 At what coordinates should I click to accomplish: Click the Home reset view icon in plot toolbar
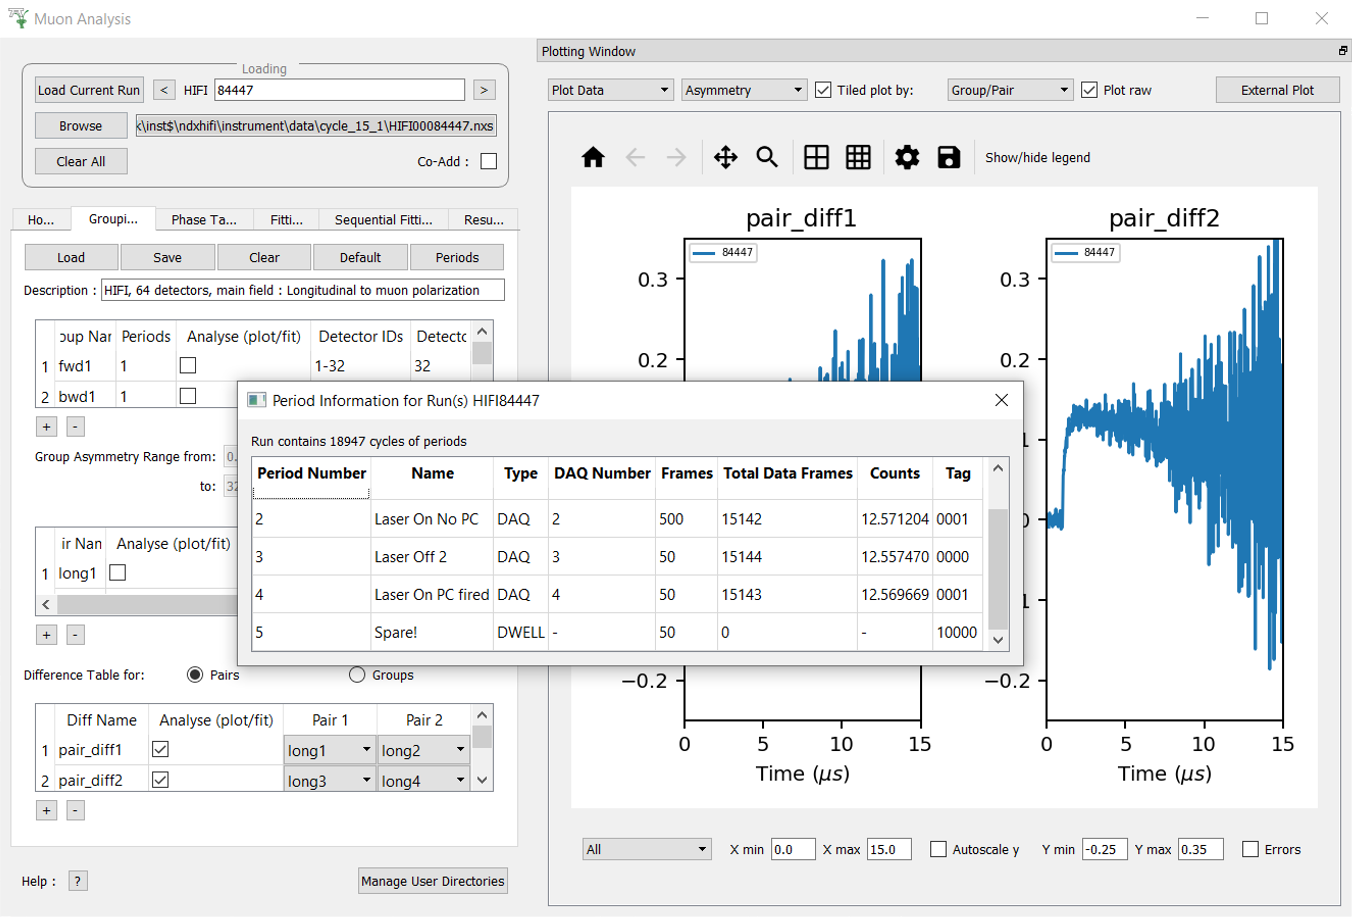[x=593, y=157]
